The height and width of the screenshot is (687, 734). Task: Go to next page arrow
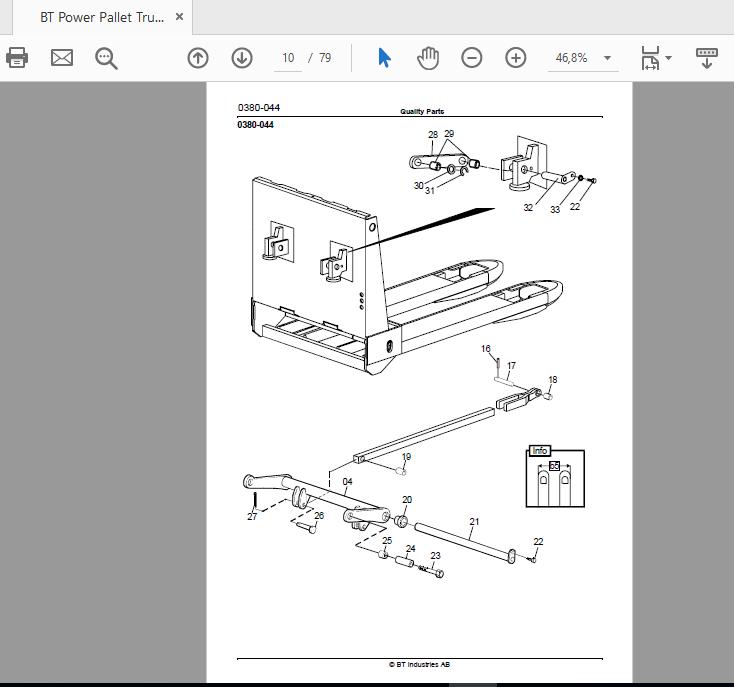242,58
